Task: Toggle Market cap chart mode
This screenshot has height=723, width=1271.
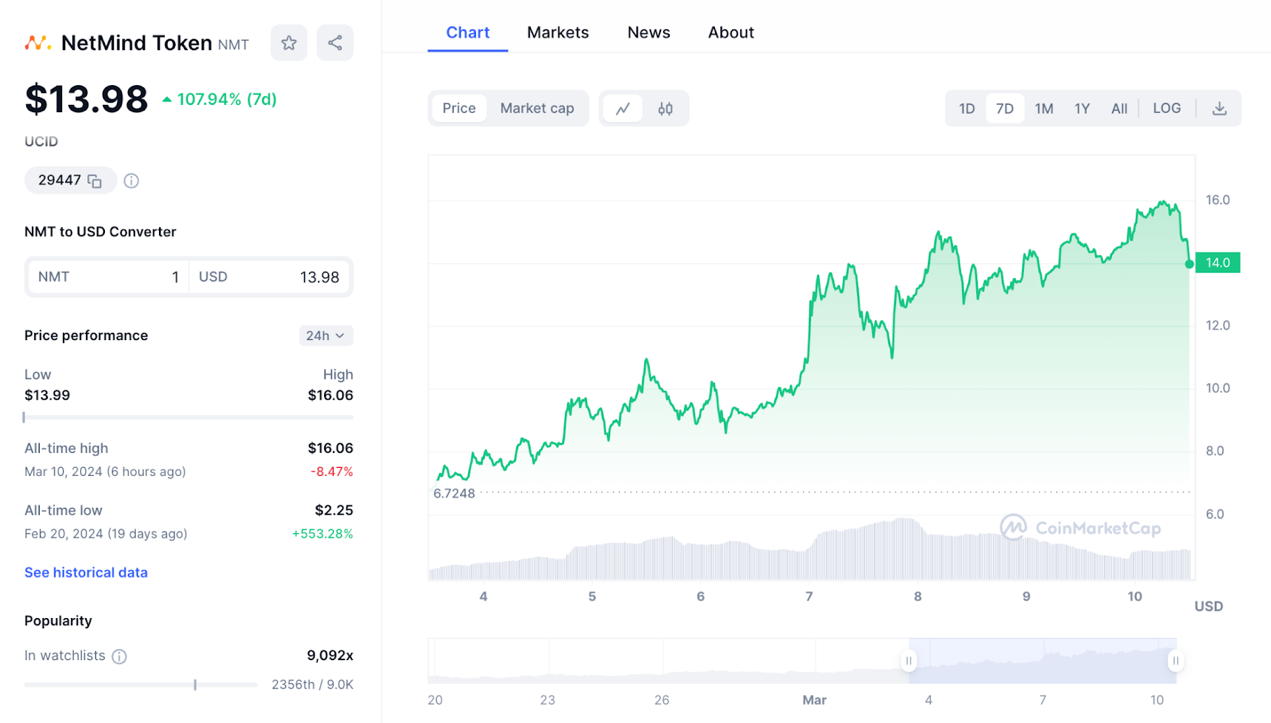Action: [537, 108]
